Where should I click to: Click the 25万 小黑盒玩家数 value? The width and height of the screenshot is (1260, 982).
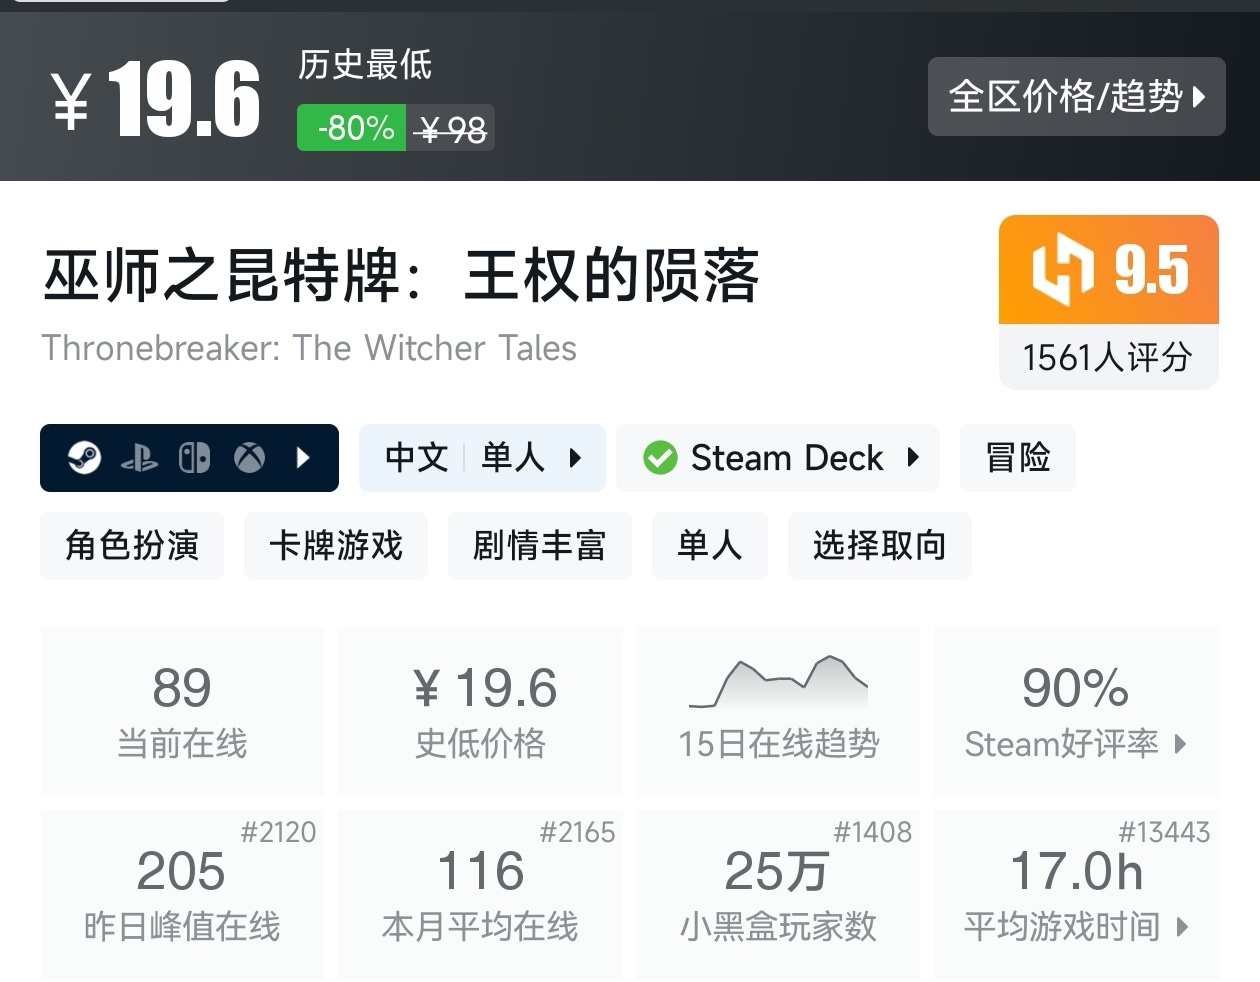click(777, 871)
